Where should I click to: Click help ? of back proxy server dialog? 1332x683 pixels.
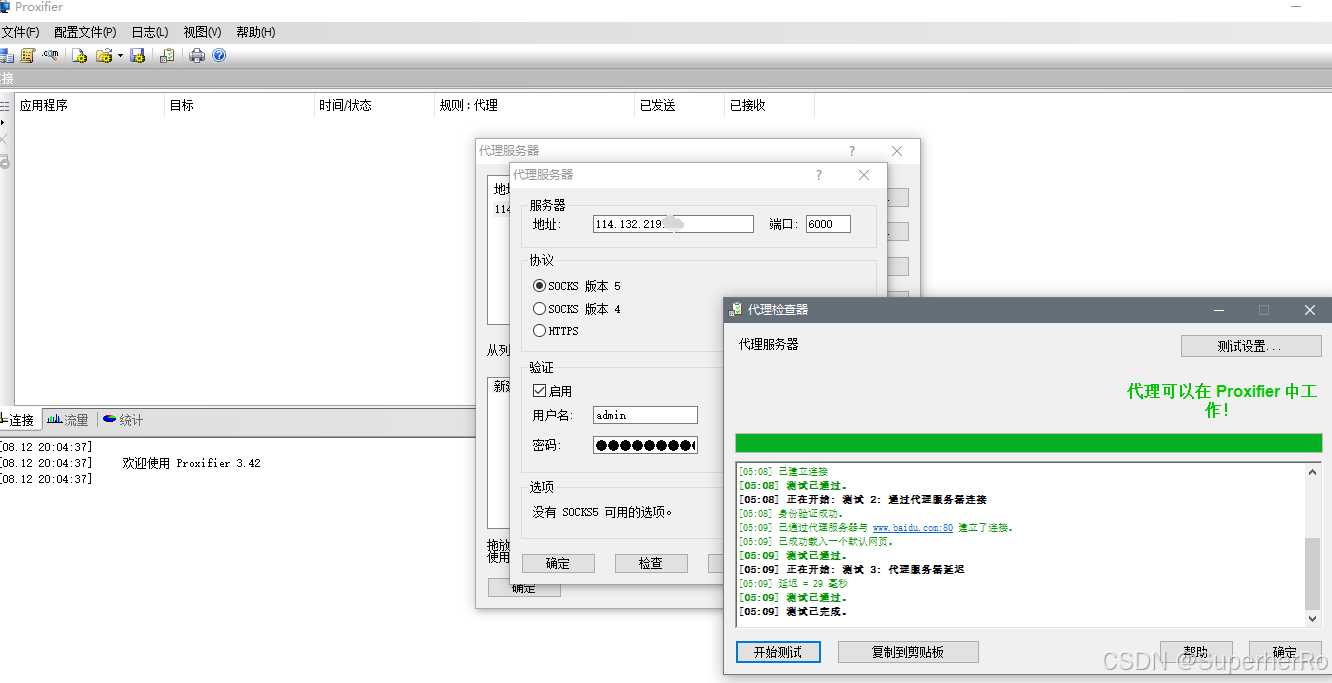(x=852, y=151)
